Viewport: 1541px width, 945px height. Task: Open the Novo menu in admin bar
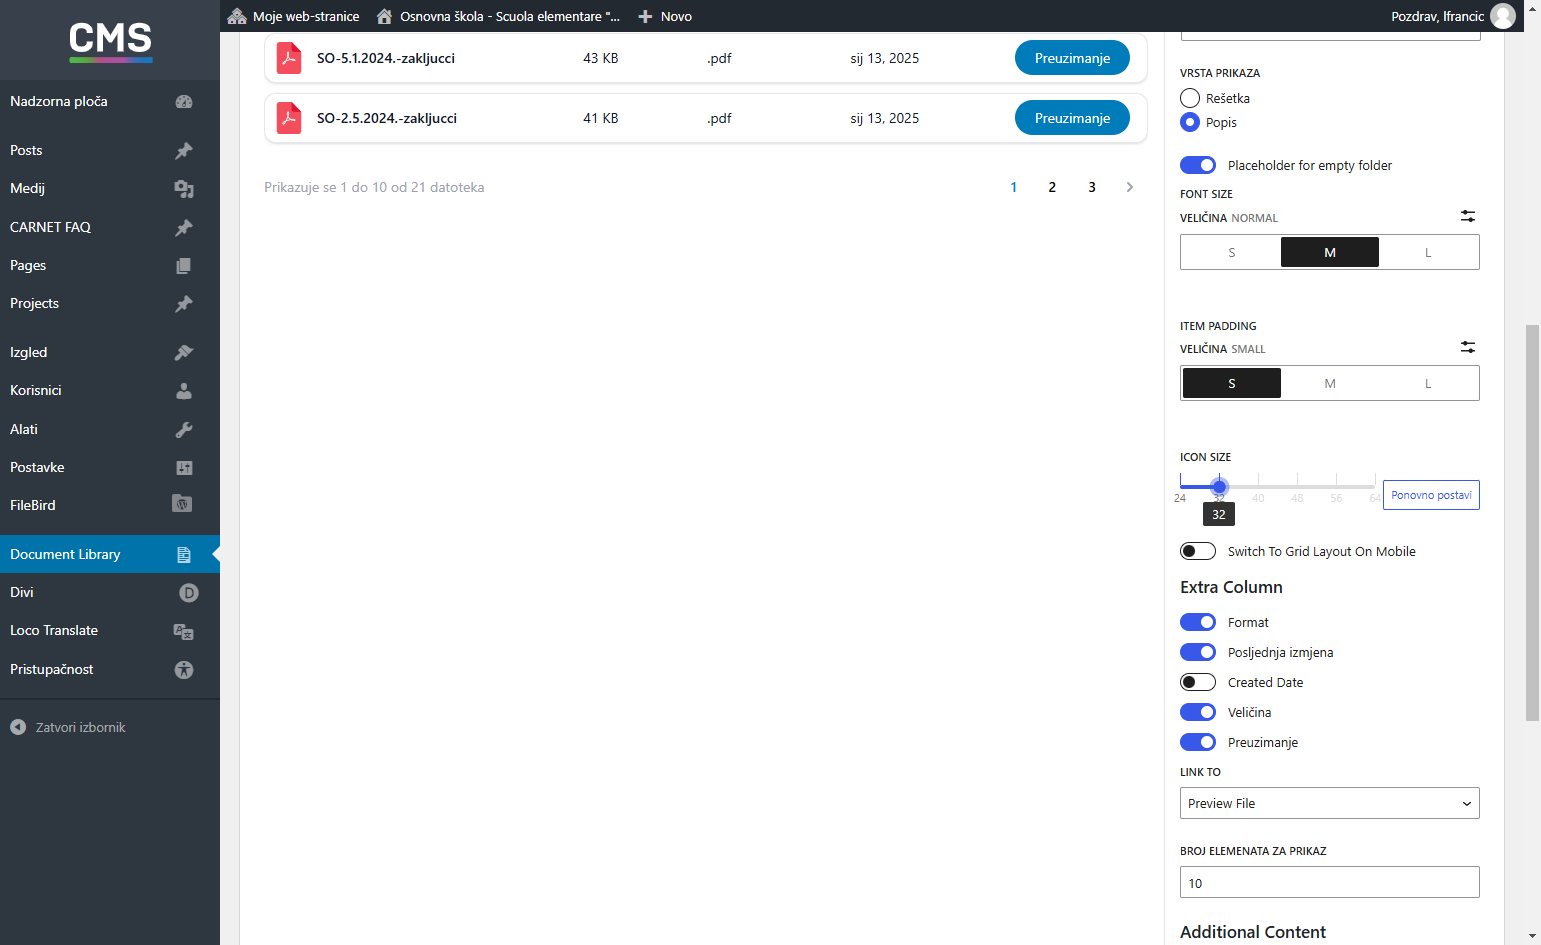[665, 16]
